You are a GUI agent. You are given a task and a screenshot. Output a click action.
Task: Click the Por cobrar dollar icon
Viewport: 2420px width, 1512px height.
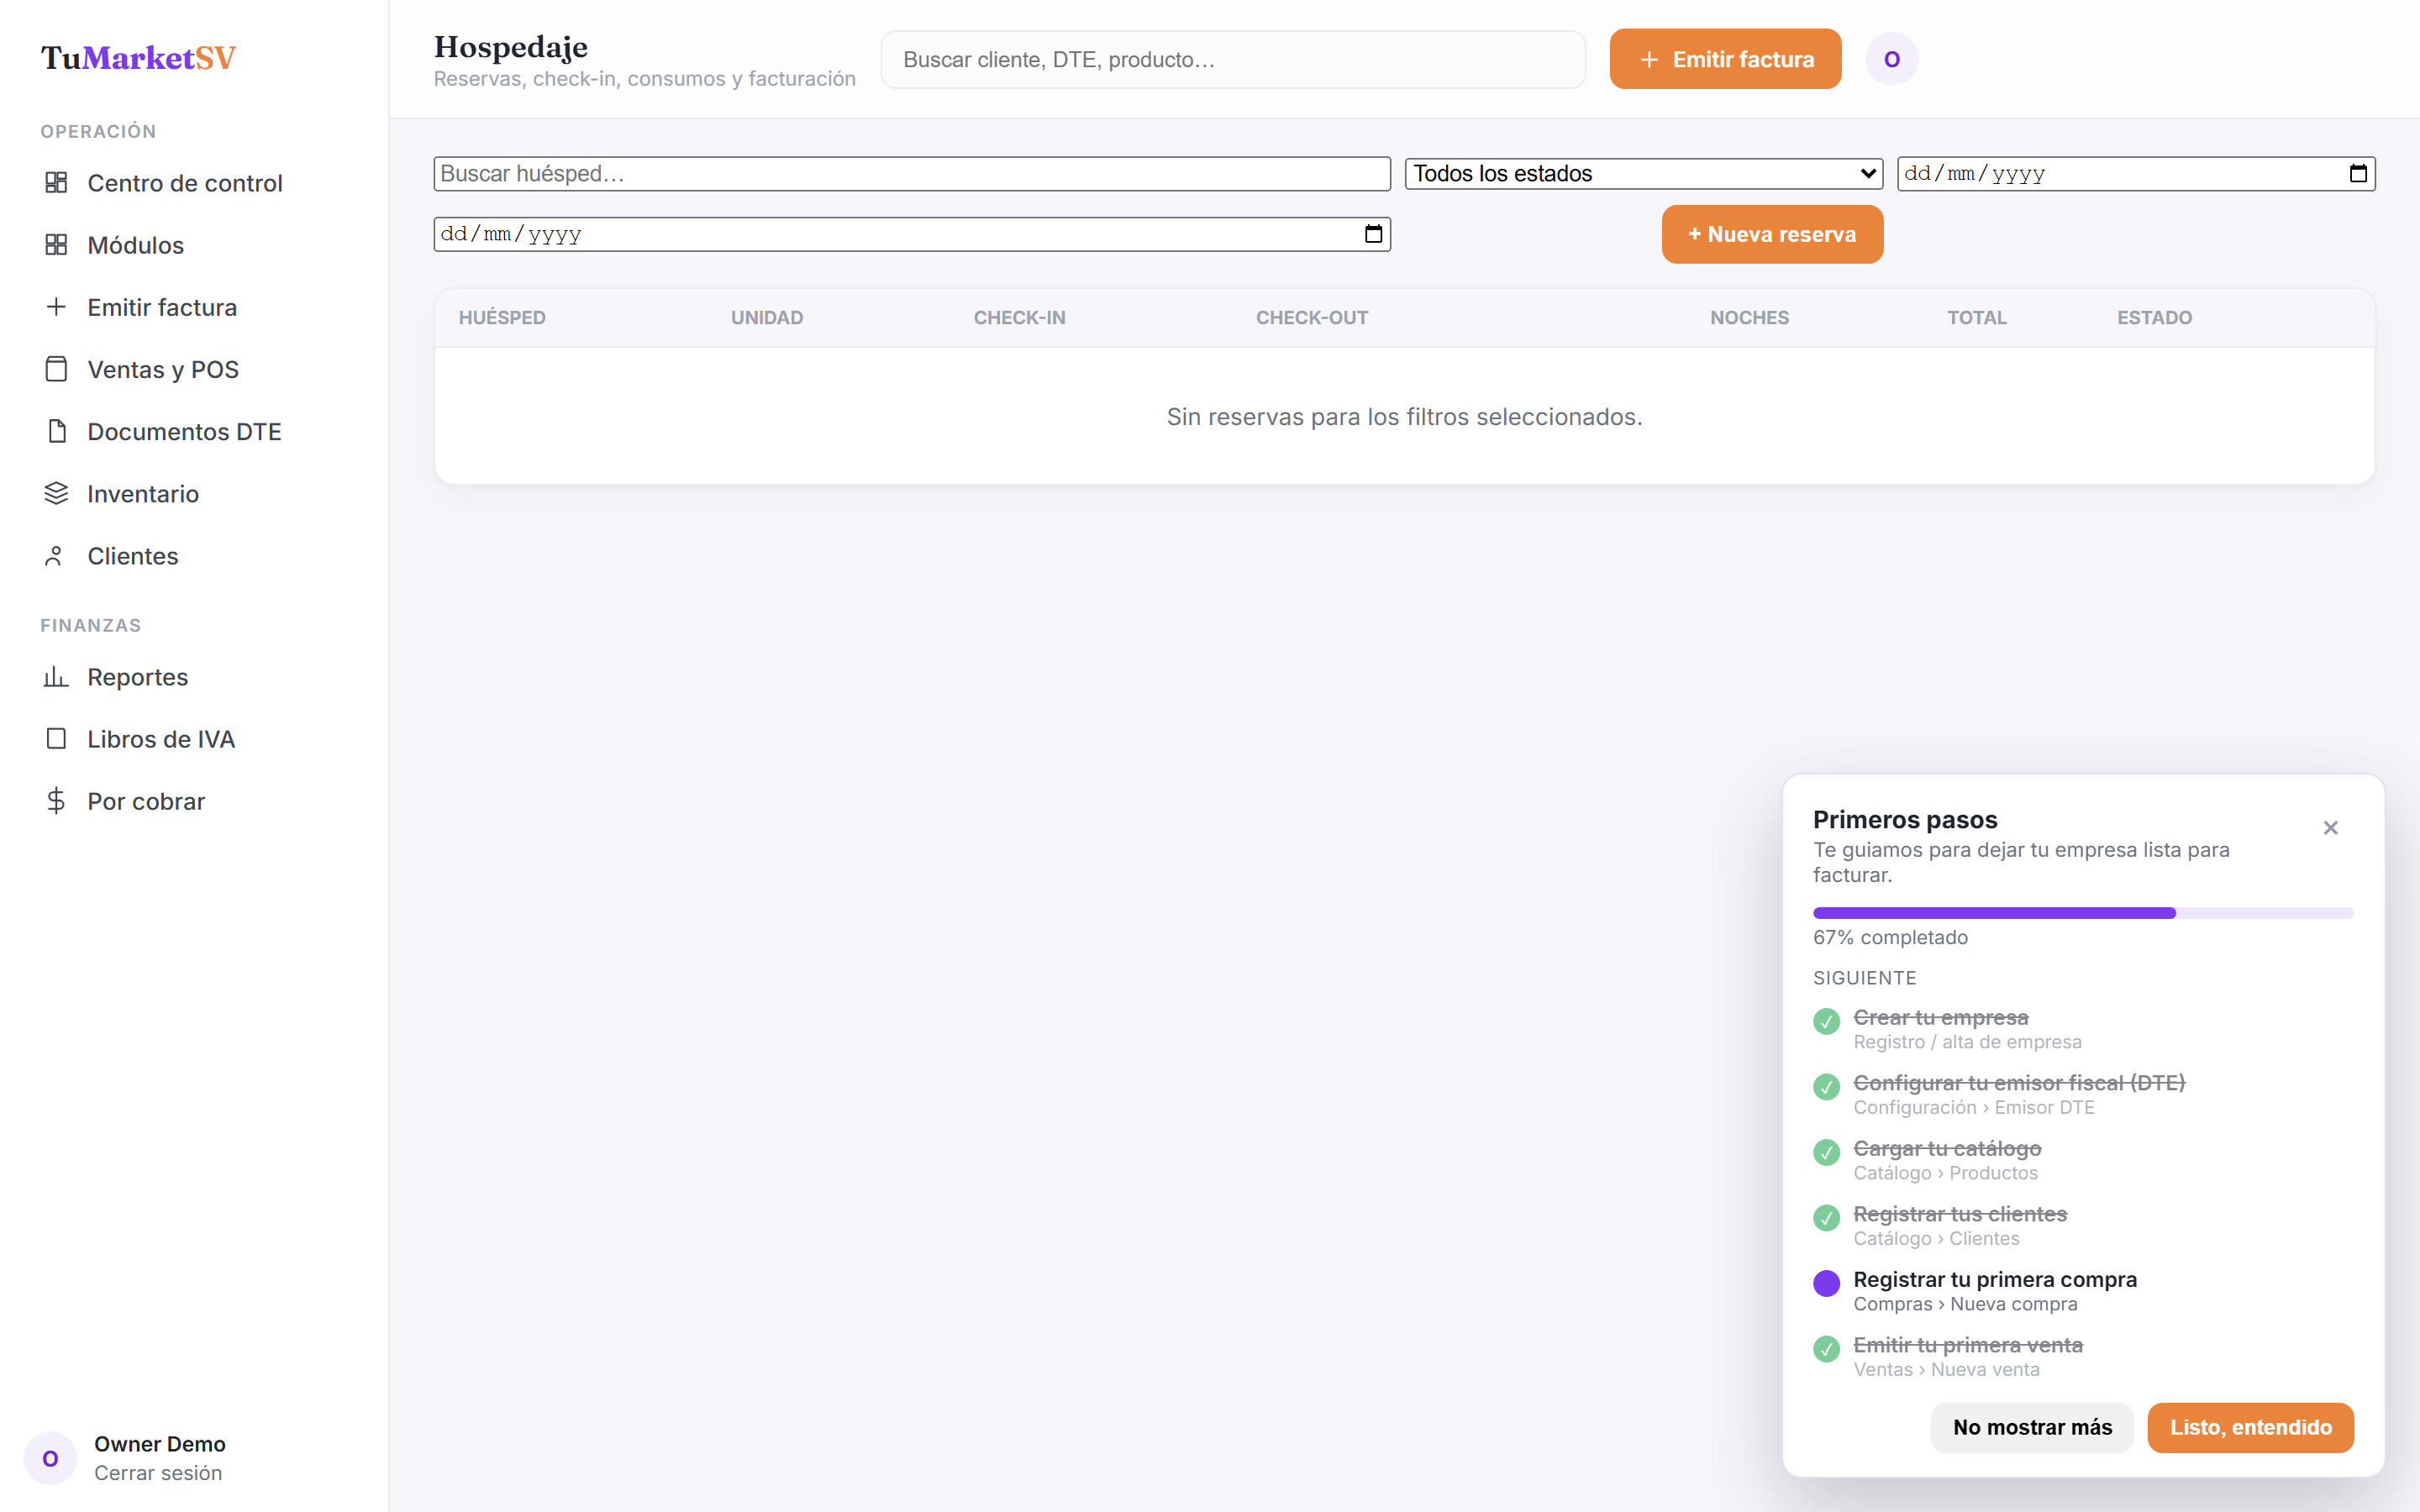coord(56,801)
